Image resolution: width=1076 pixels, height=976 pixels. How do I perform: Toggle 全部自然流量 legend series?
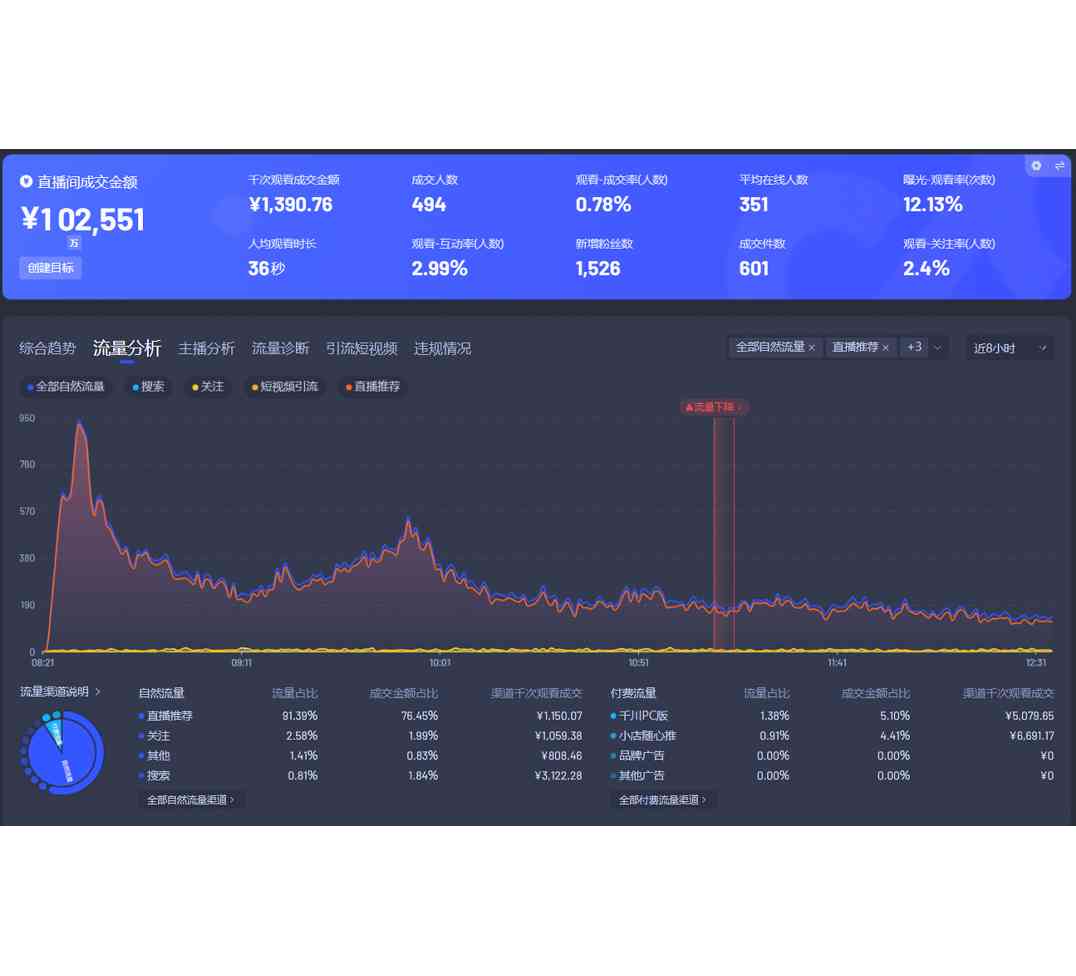(67, 387)
